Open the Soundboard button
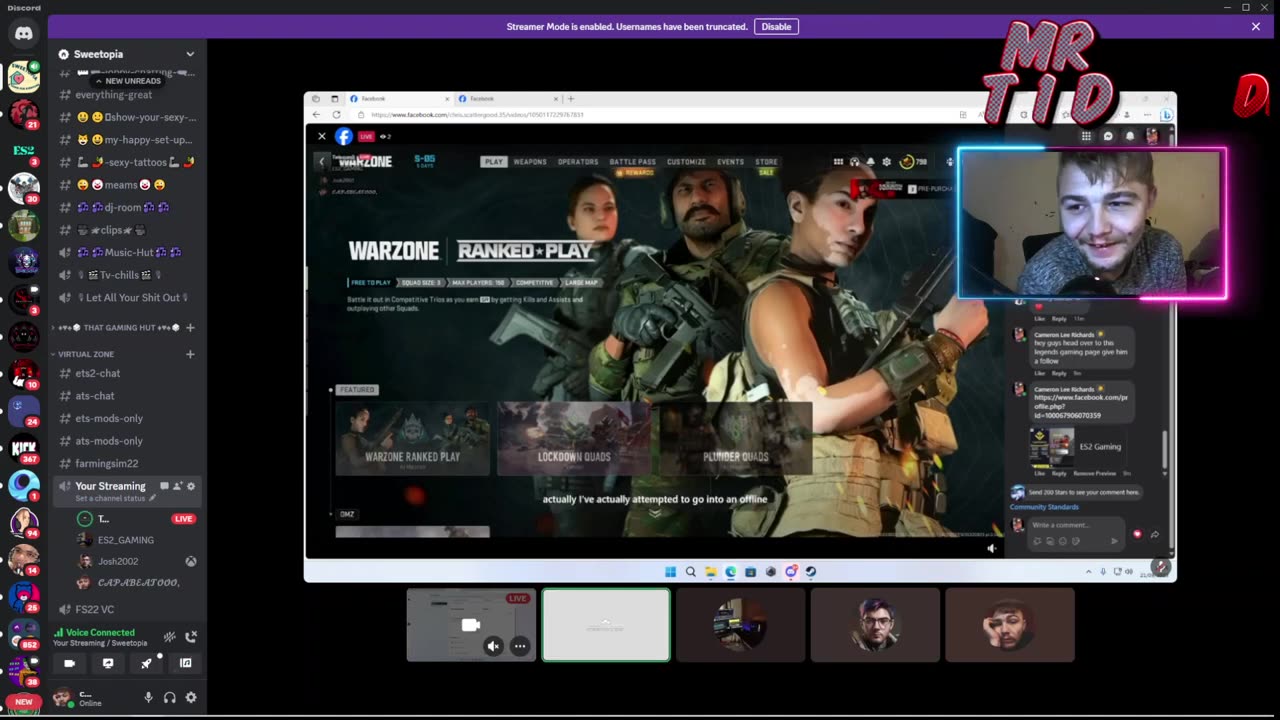Image resolution: width=1280 pixels, height=720 pixels. click(x=185, y=663)
